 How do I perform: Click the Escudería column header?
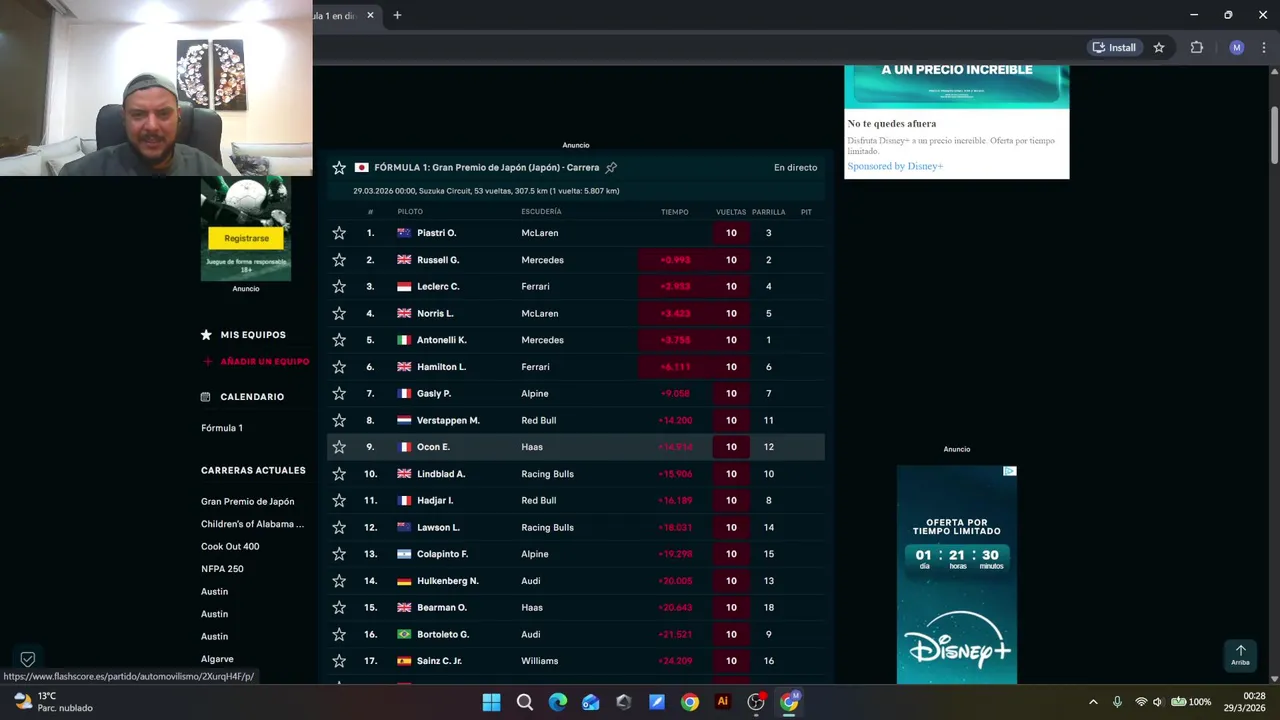[x=541, y=212]
